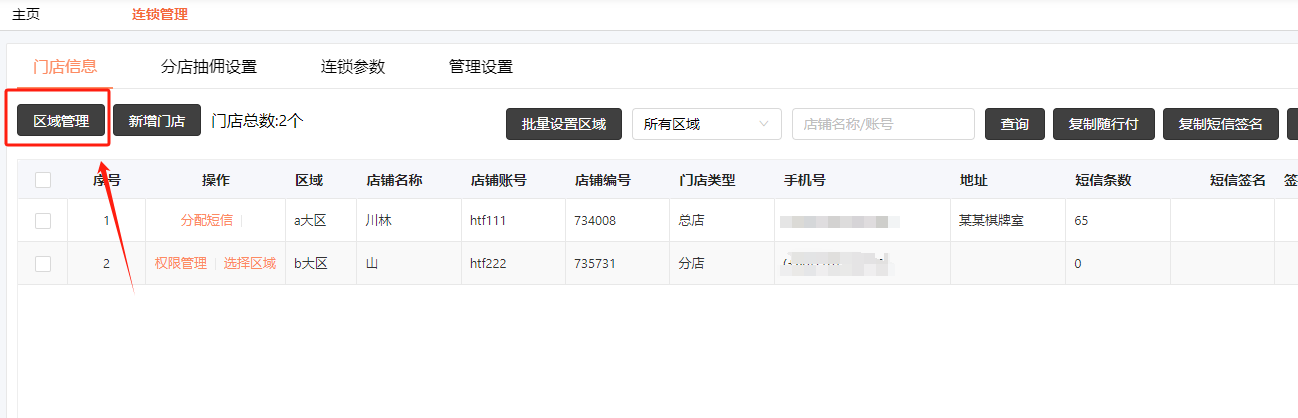Click the 店铺名称/账号 search field
The height and width of the screenshot is (418, 1298).
click(883, 124)
